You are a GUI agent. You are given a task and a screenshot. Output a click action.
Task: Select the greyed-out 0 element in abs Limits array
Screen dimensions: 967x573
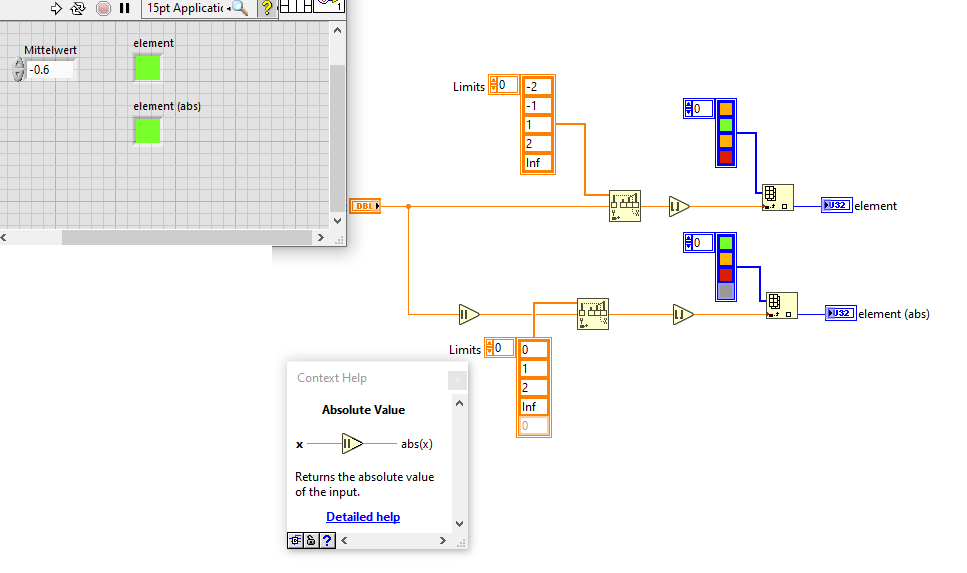[x=534, y=426]
